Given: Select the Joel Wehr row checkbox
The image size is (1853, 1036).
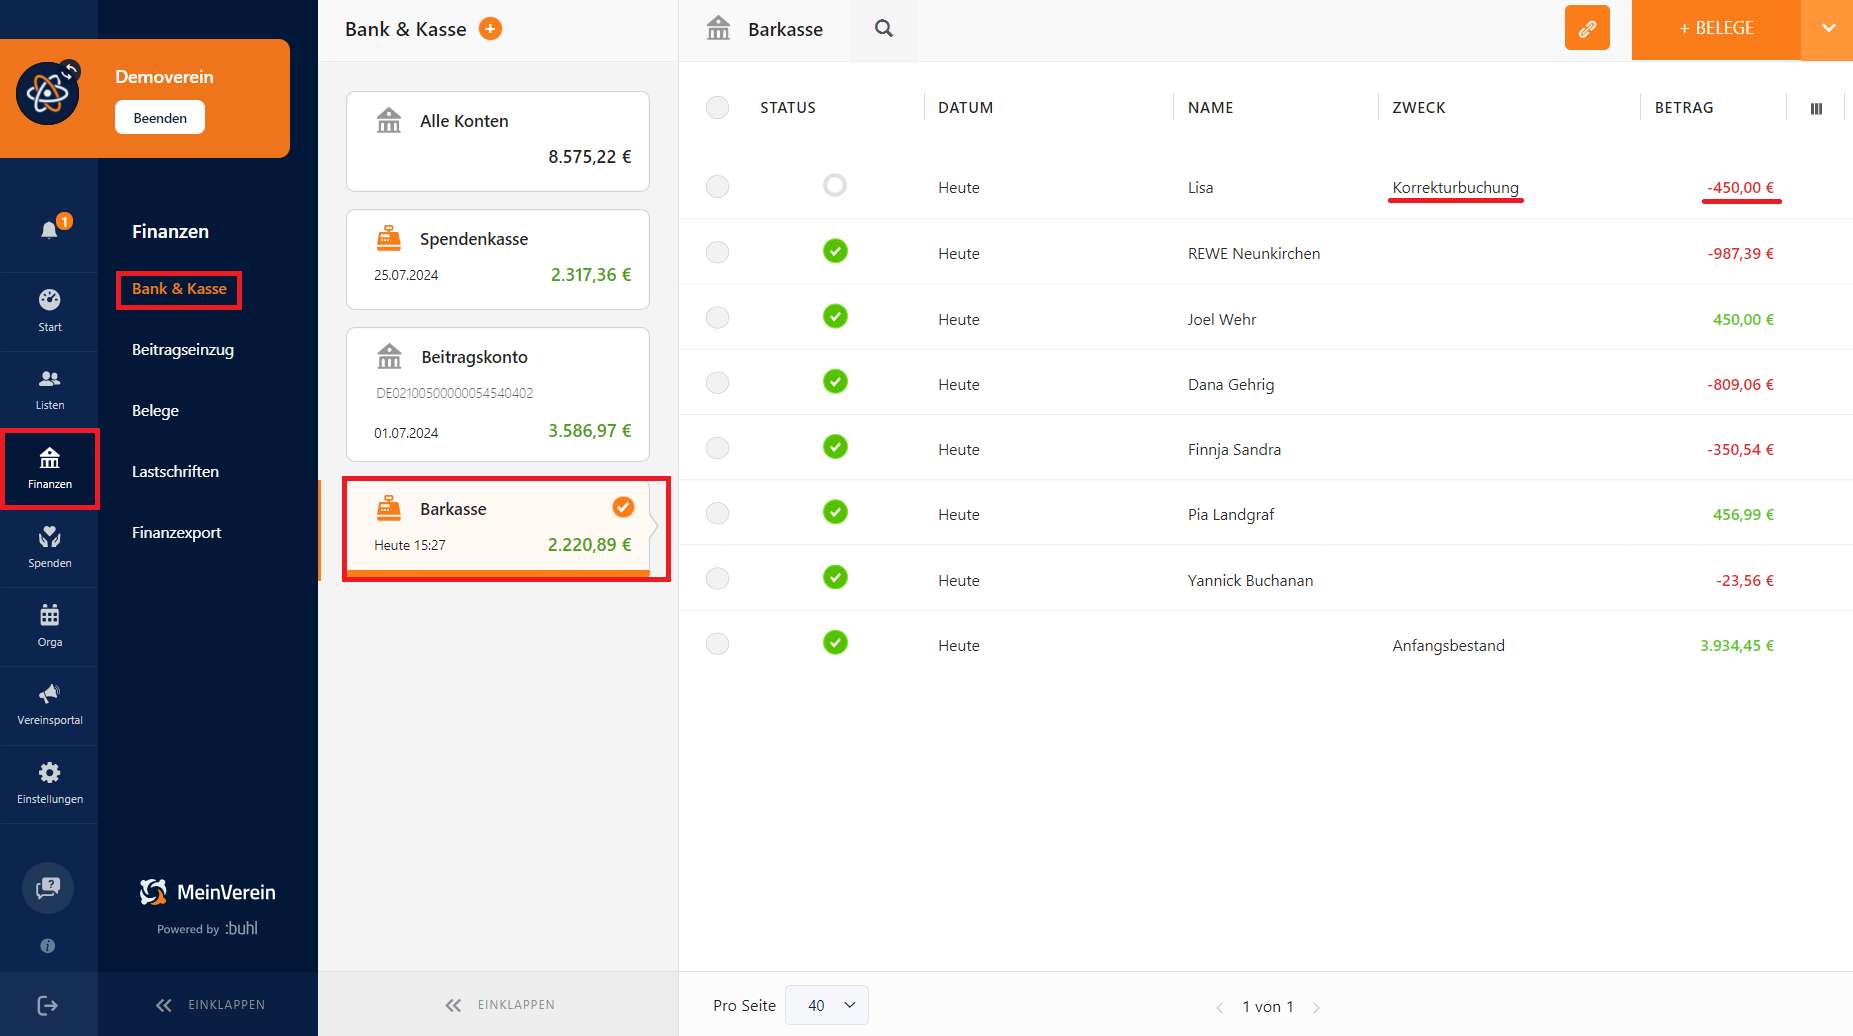Looking at the screenshot, I should pyautogui.click(x=717, y=317).
